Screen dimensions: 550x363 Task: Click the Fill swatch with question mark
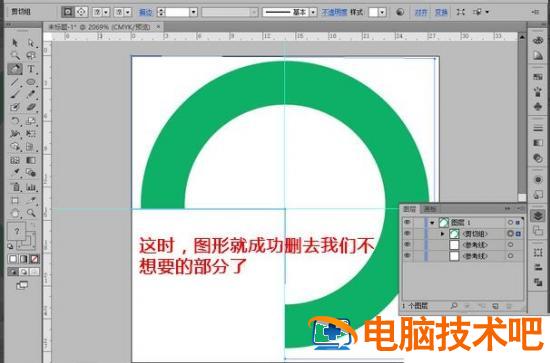(16, 231)
